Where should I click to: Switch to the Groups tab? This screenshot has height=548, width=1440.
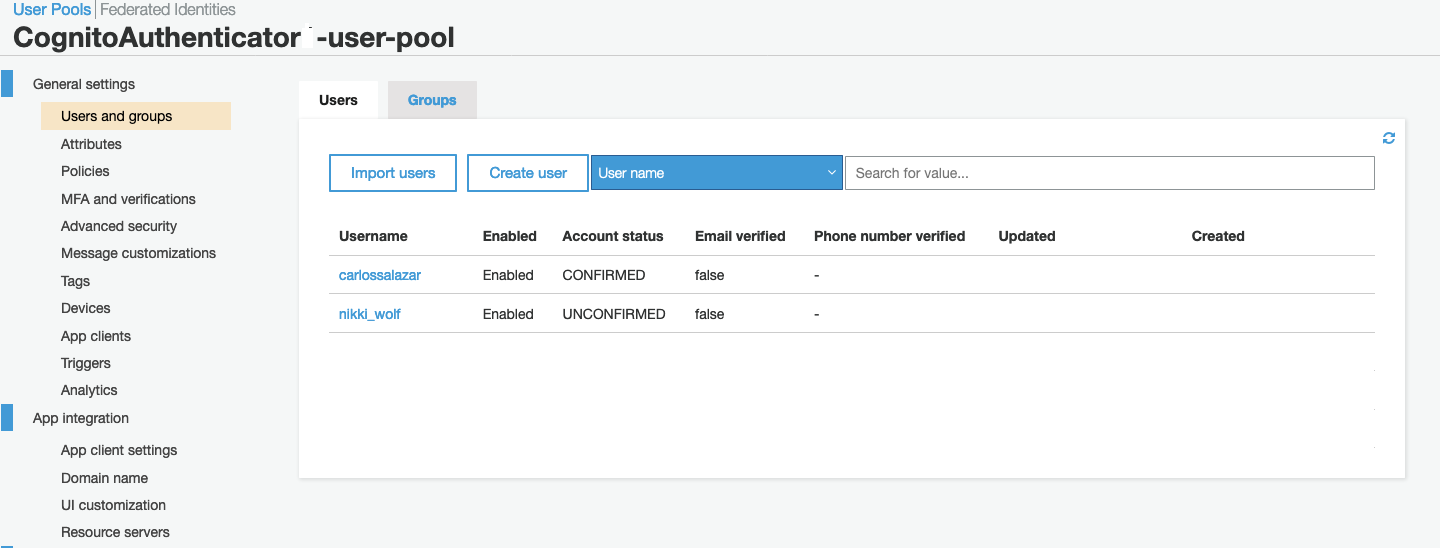click(432, 100)
